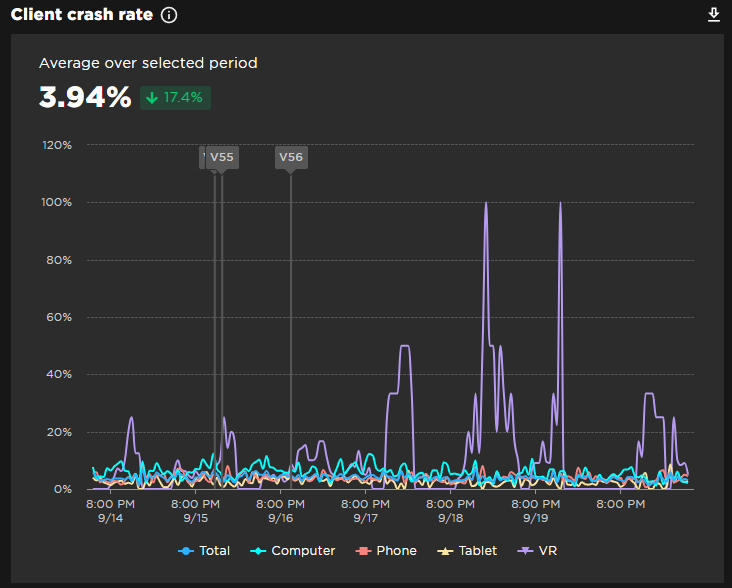732x588 pixels.
Task: Toggle the Tablet series in legend
Action: pos(467,551)
